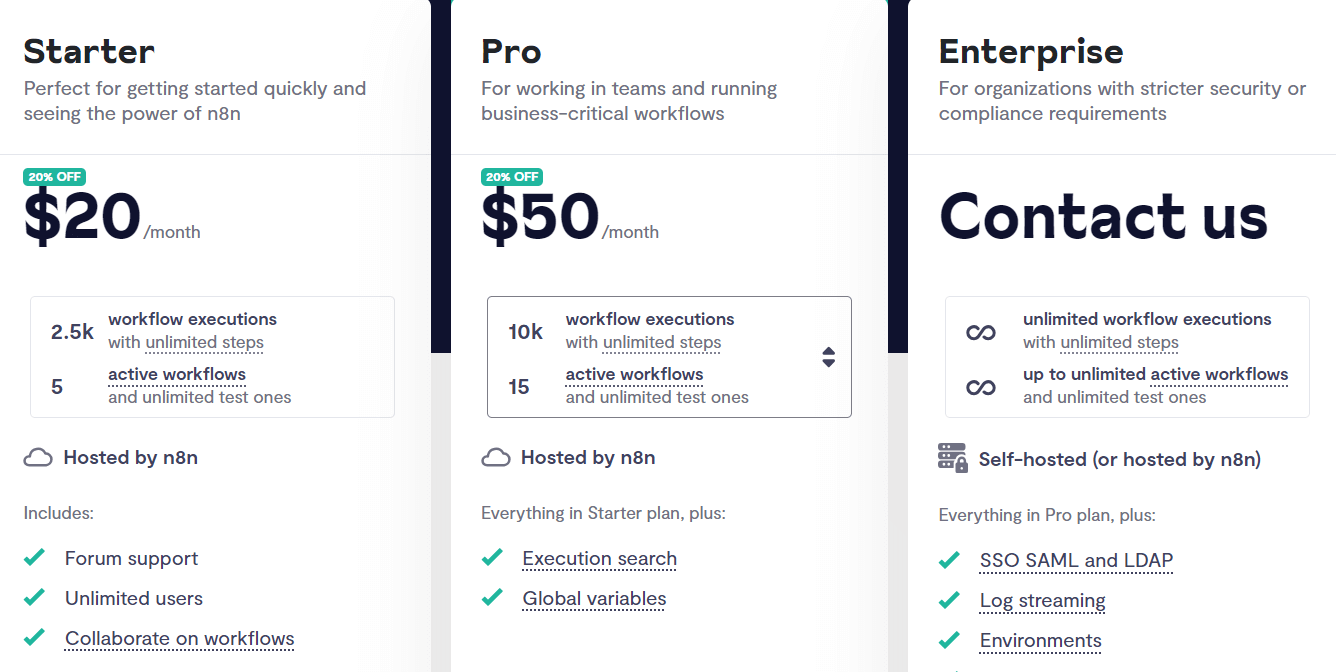Click the Global variables link
Viewport: 1336px width, 672px height.
tap(594, 599)
